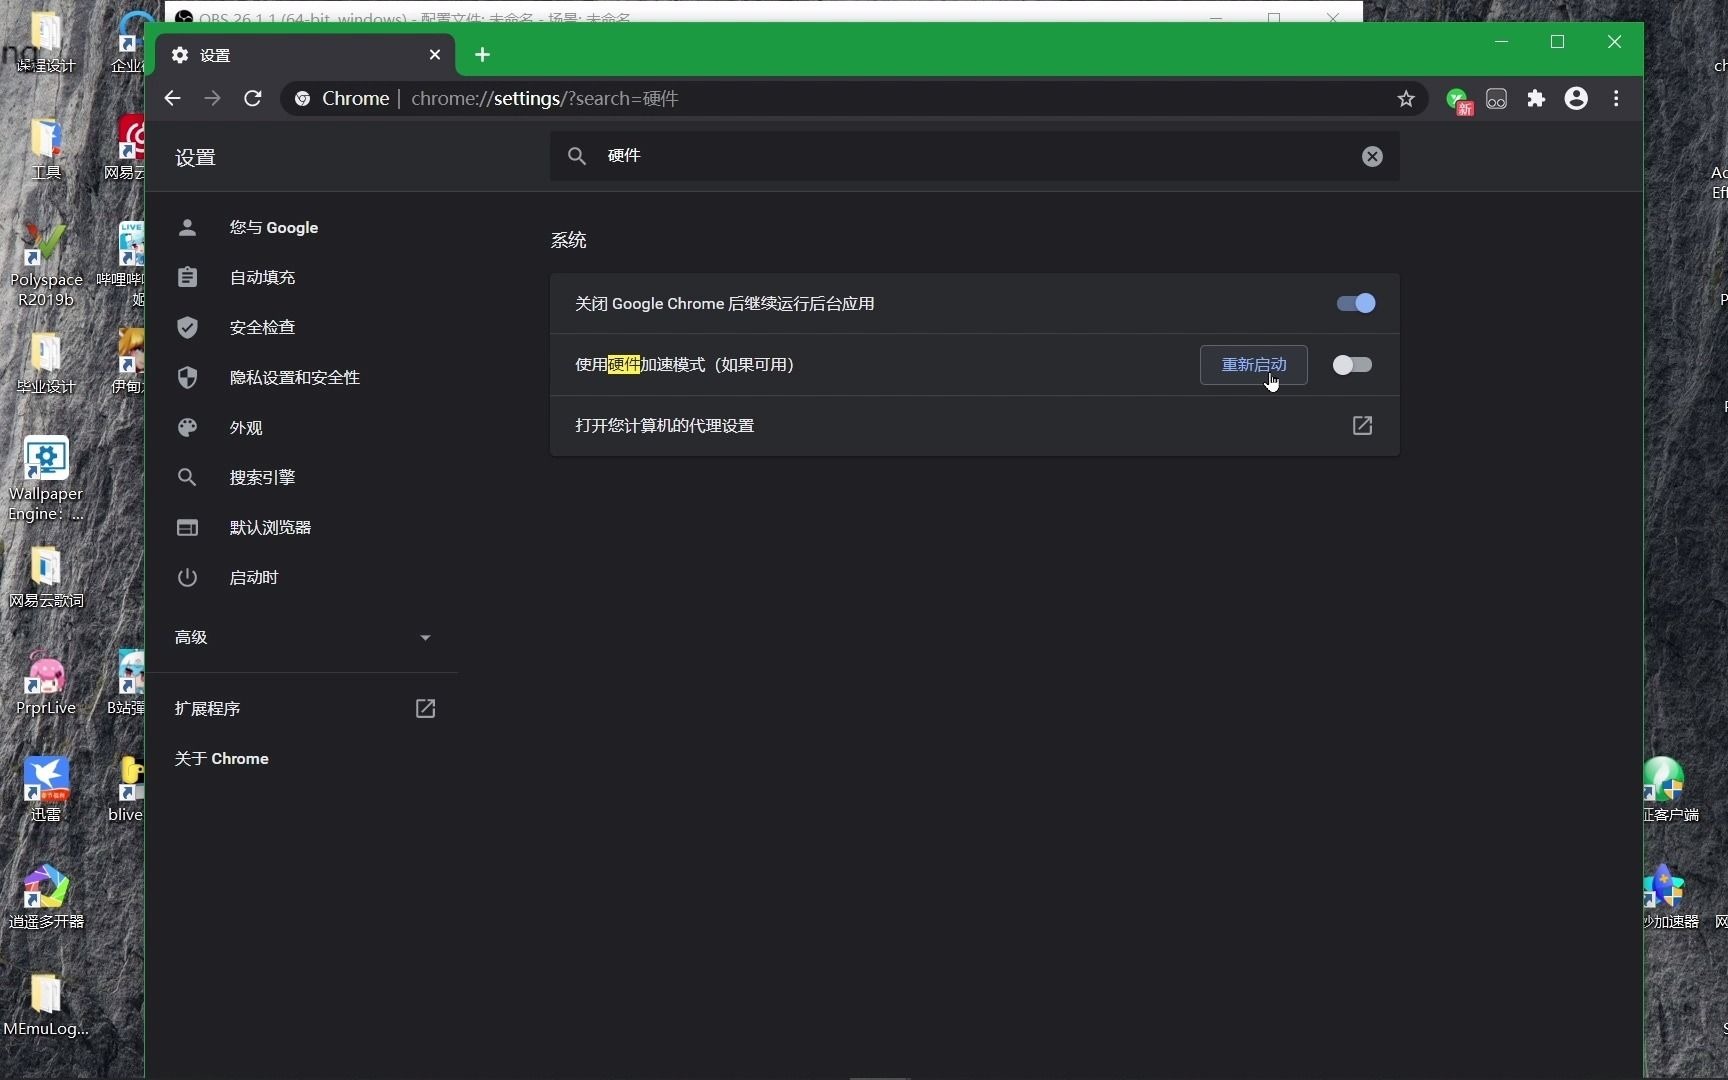Click the Chrome site info icon in address bar
Image resolution: width=1728 pixels, height=1080 pixels.
click(302, 98)
